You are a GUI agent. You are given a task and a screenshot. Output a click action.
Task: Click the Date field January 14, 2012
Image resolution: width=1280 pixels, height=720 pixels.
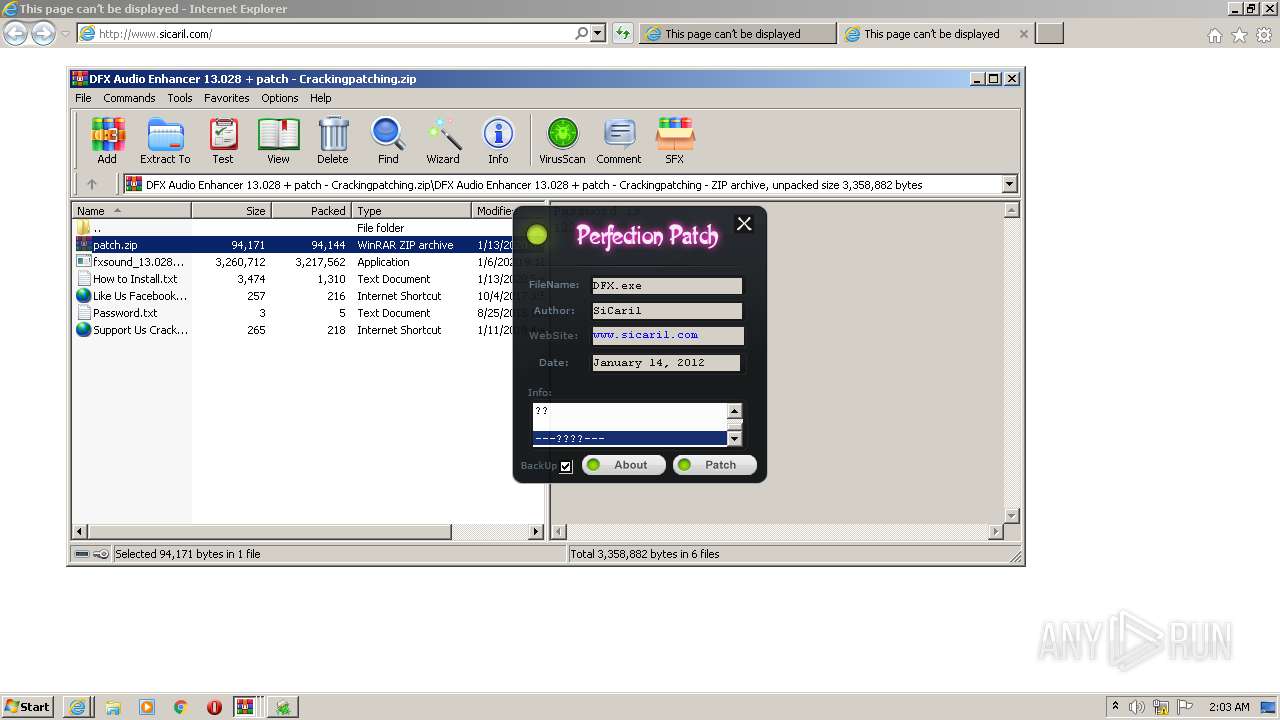point(667,363)
